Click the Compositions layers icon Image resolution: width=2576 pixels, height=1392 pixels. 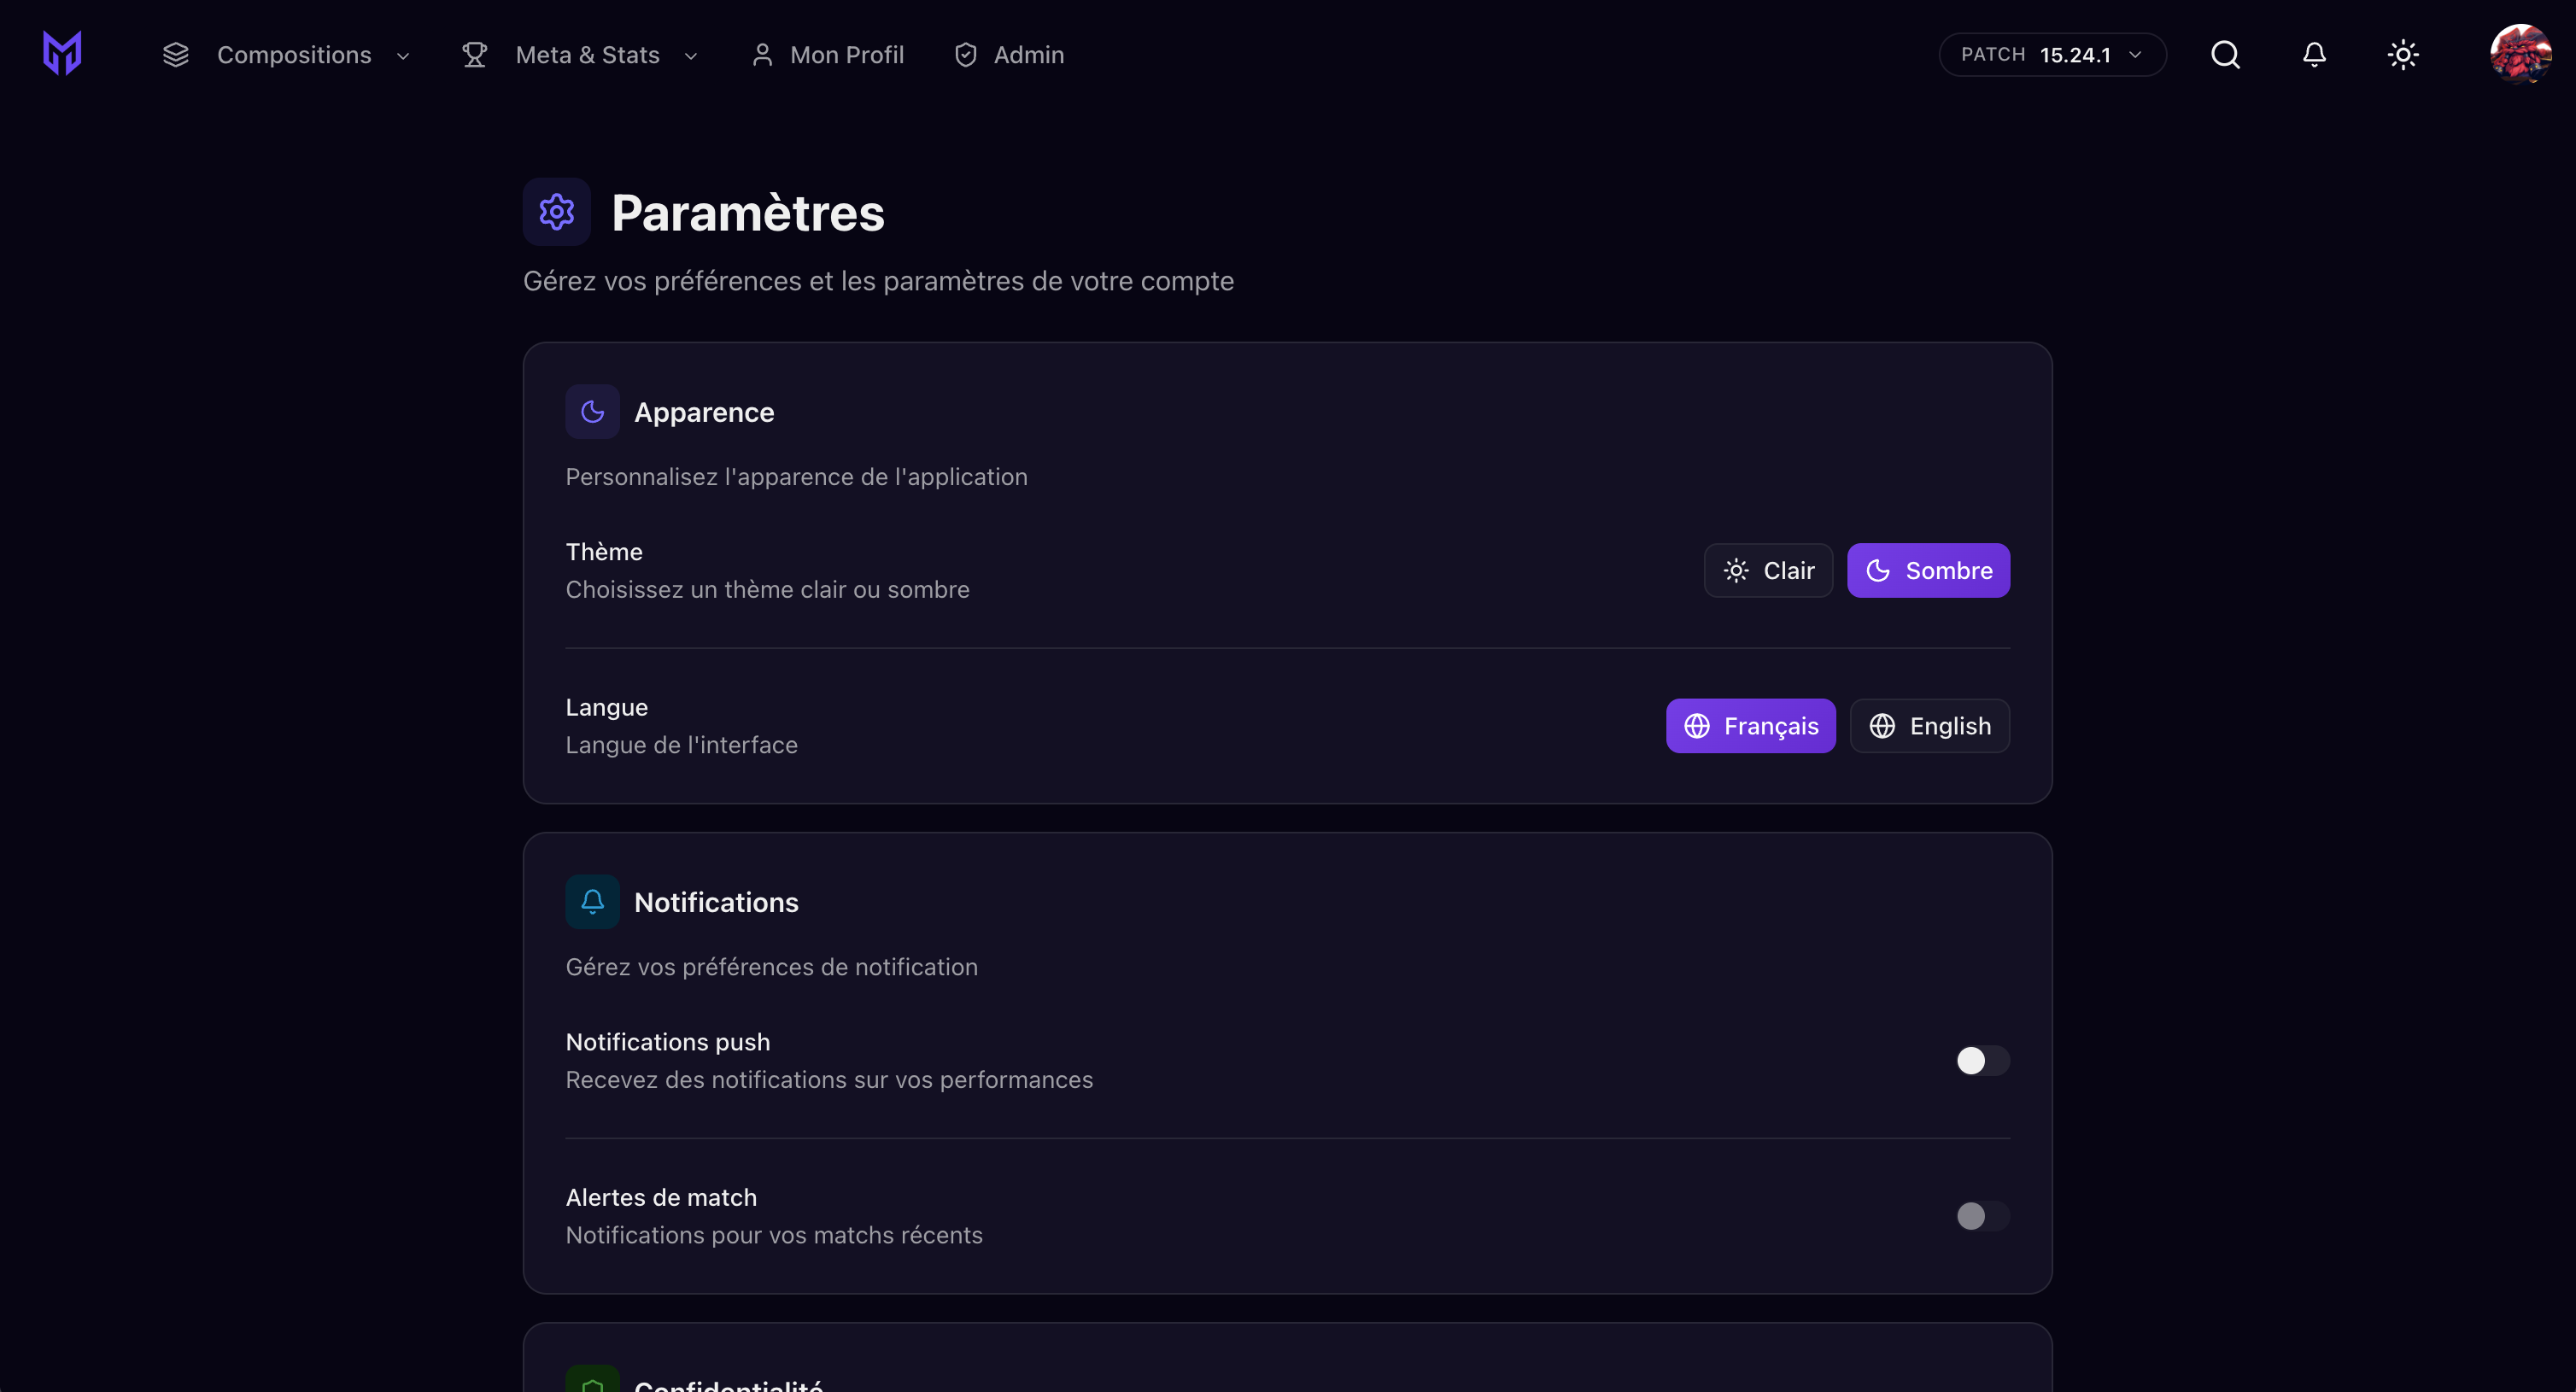tap(176, 55)
